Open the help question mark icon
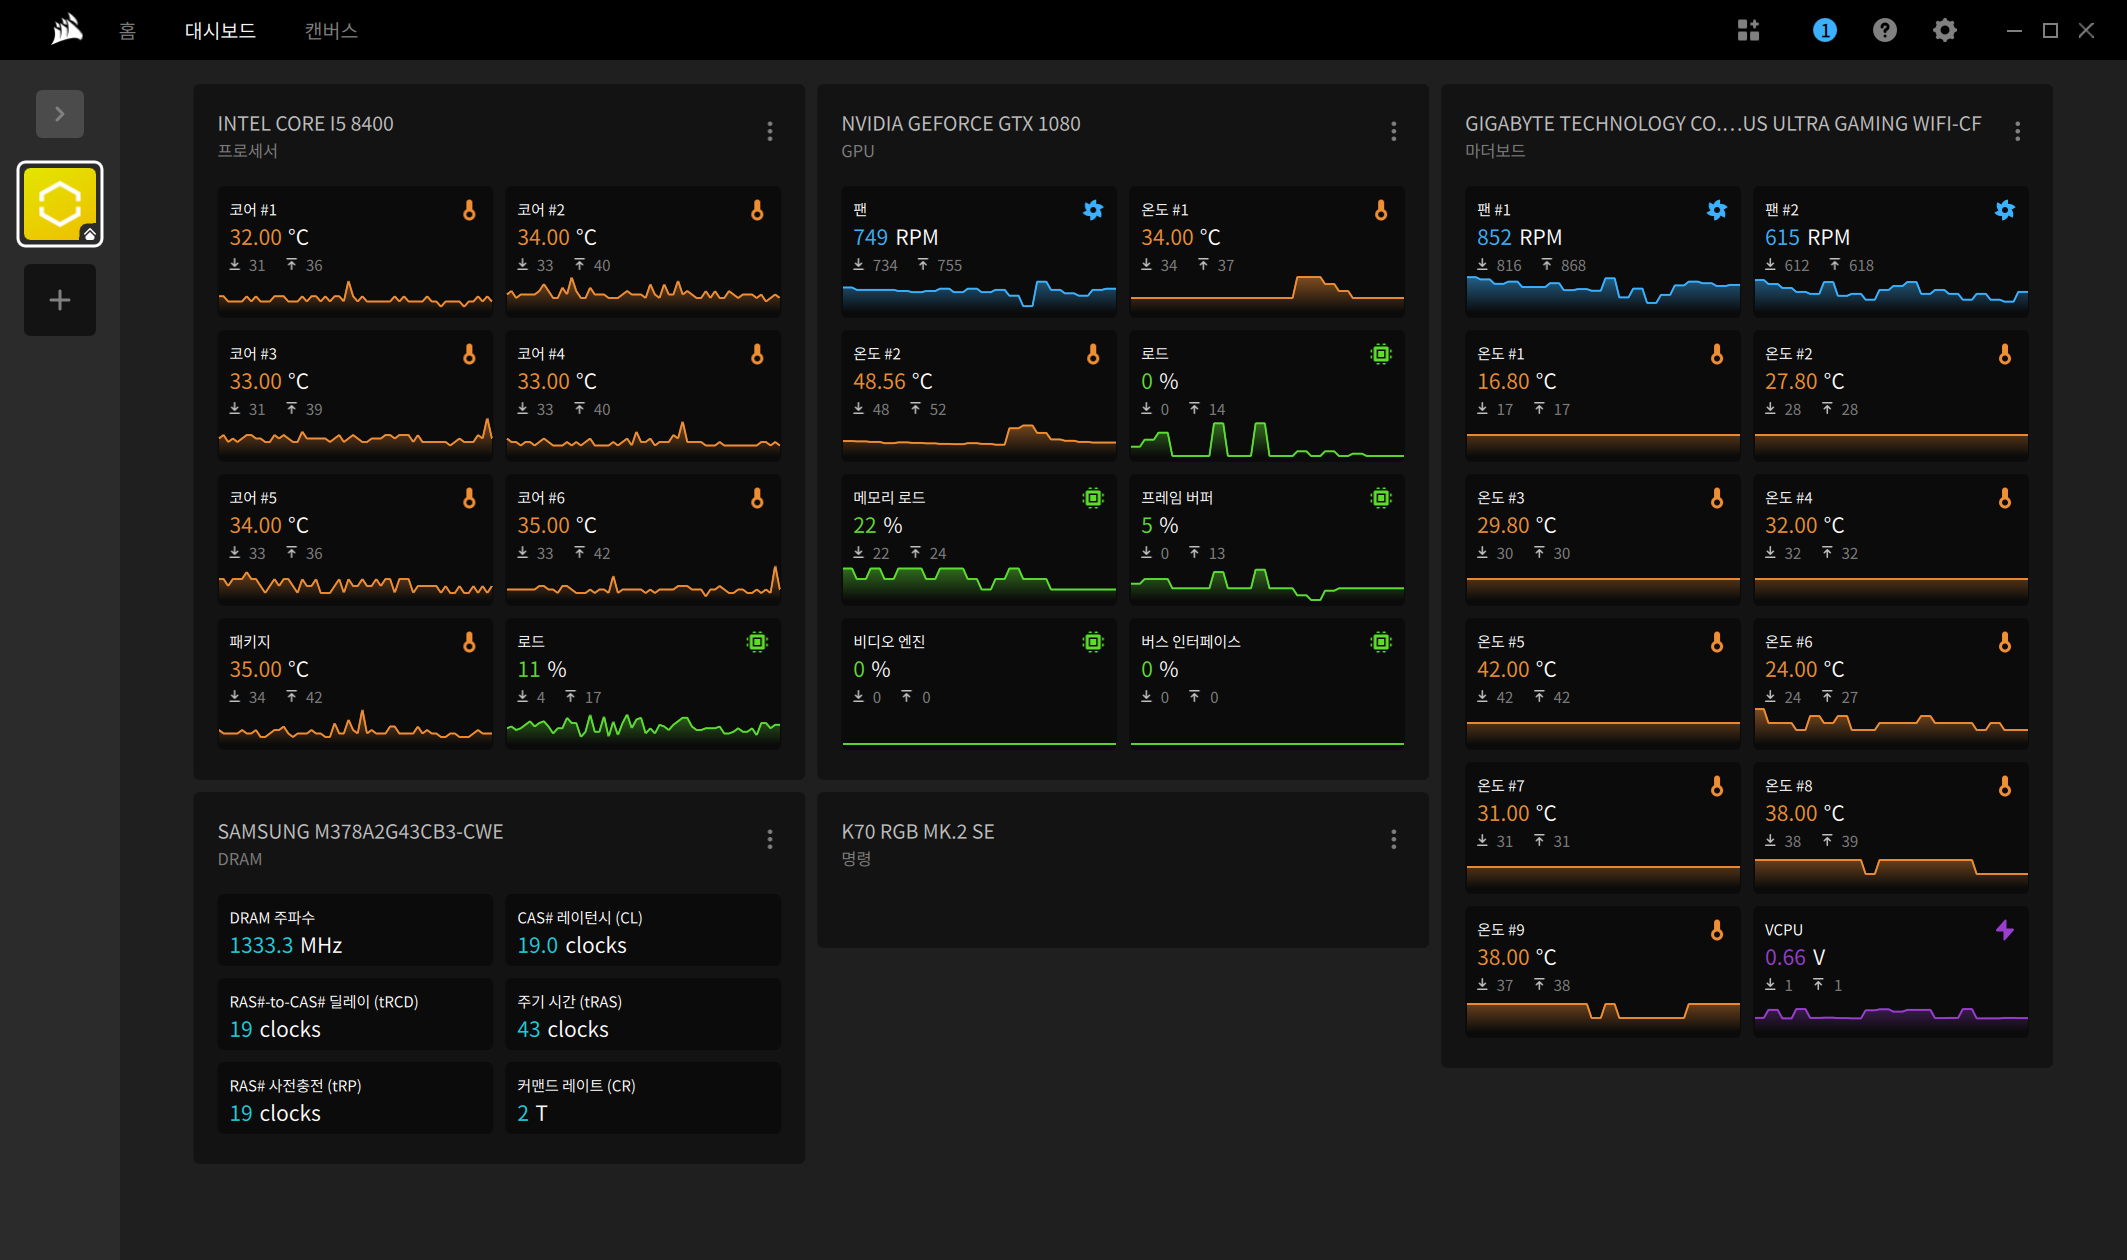 pyautogui.click(x=1884, y=30)
